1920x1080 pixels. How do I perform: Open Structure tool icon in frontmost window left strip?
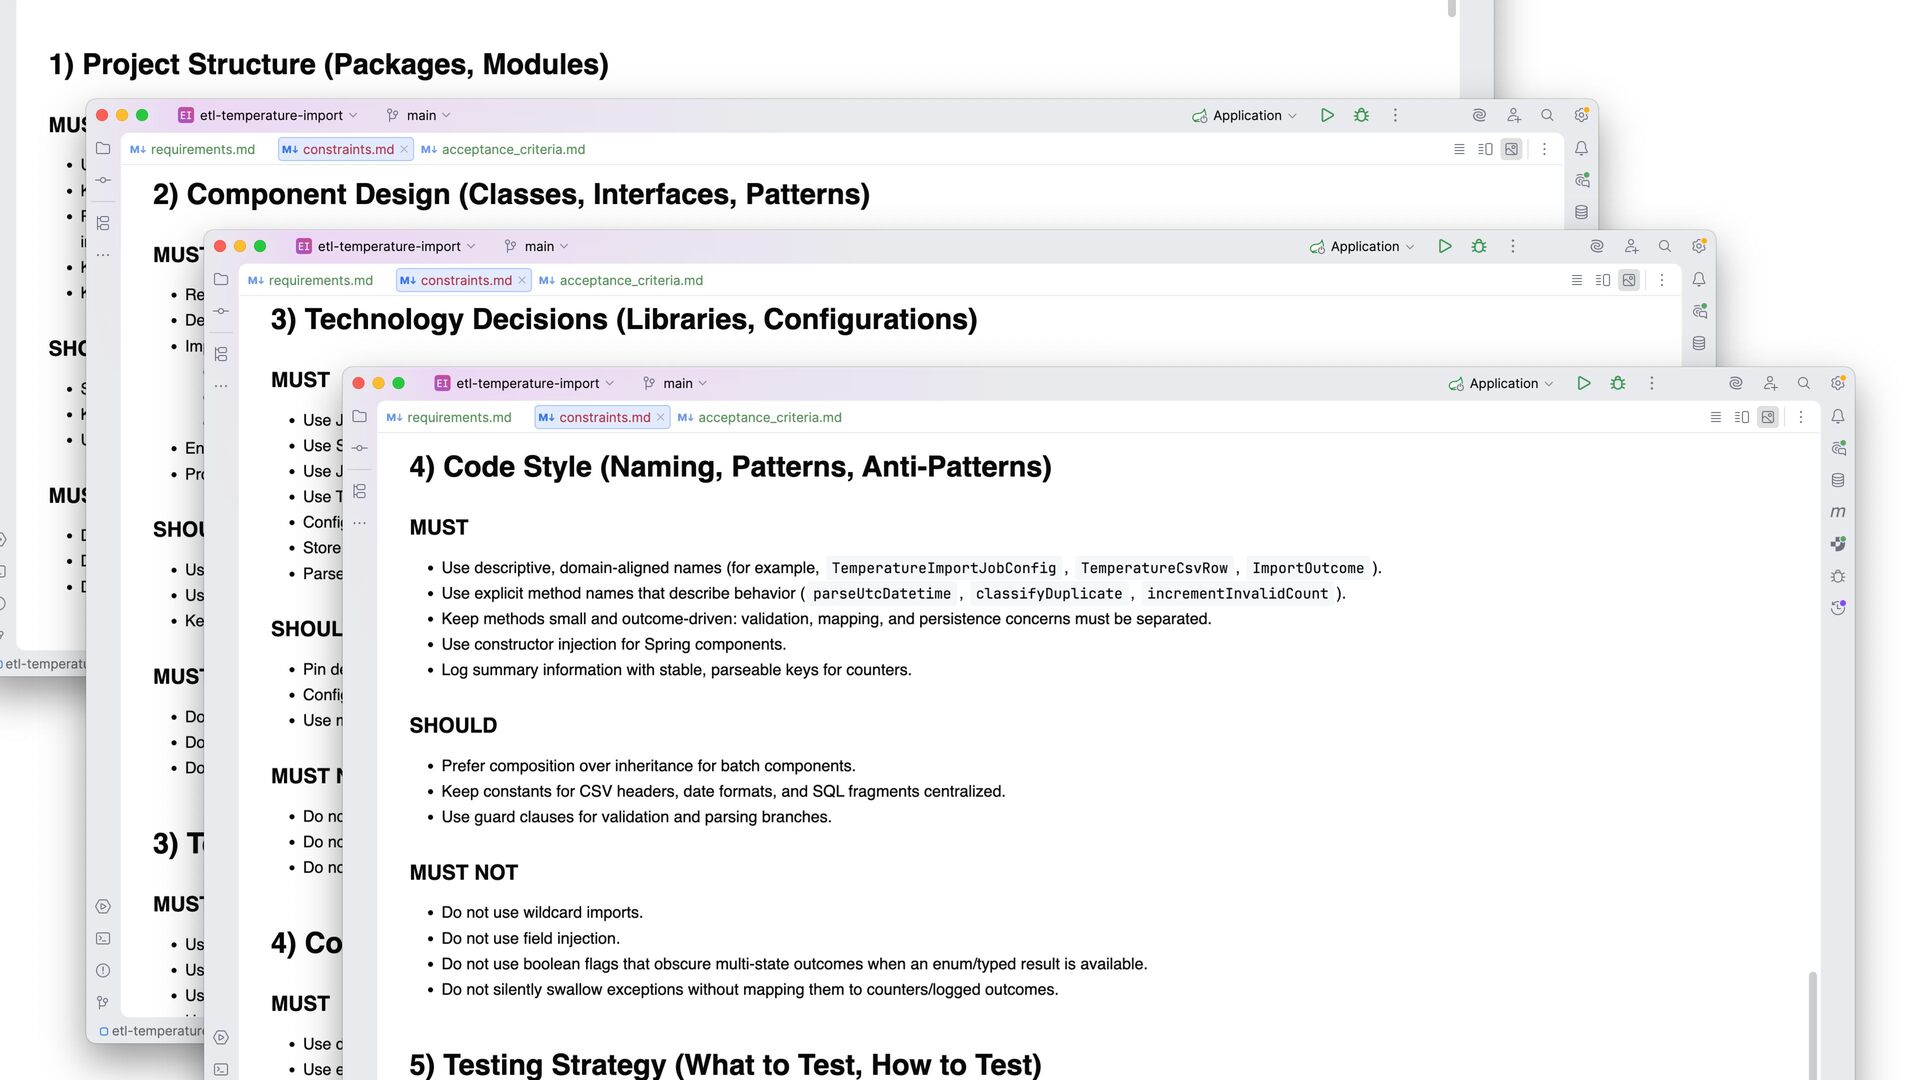pos(360,491)
